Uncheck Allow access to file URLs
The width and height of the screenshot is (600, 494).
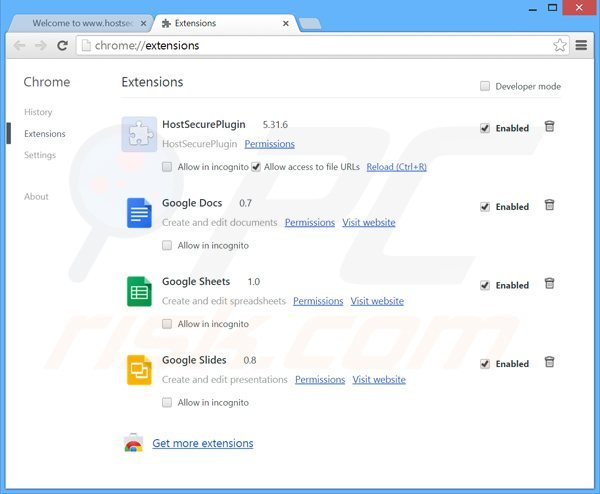click(256, 167)
